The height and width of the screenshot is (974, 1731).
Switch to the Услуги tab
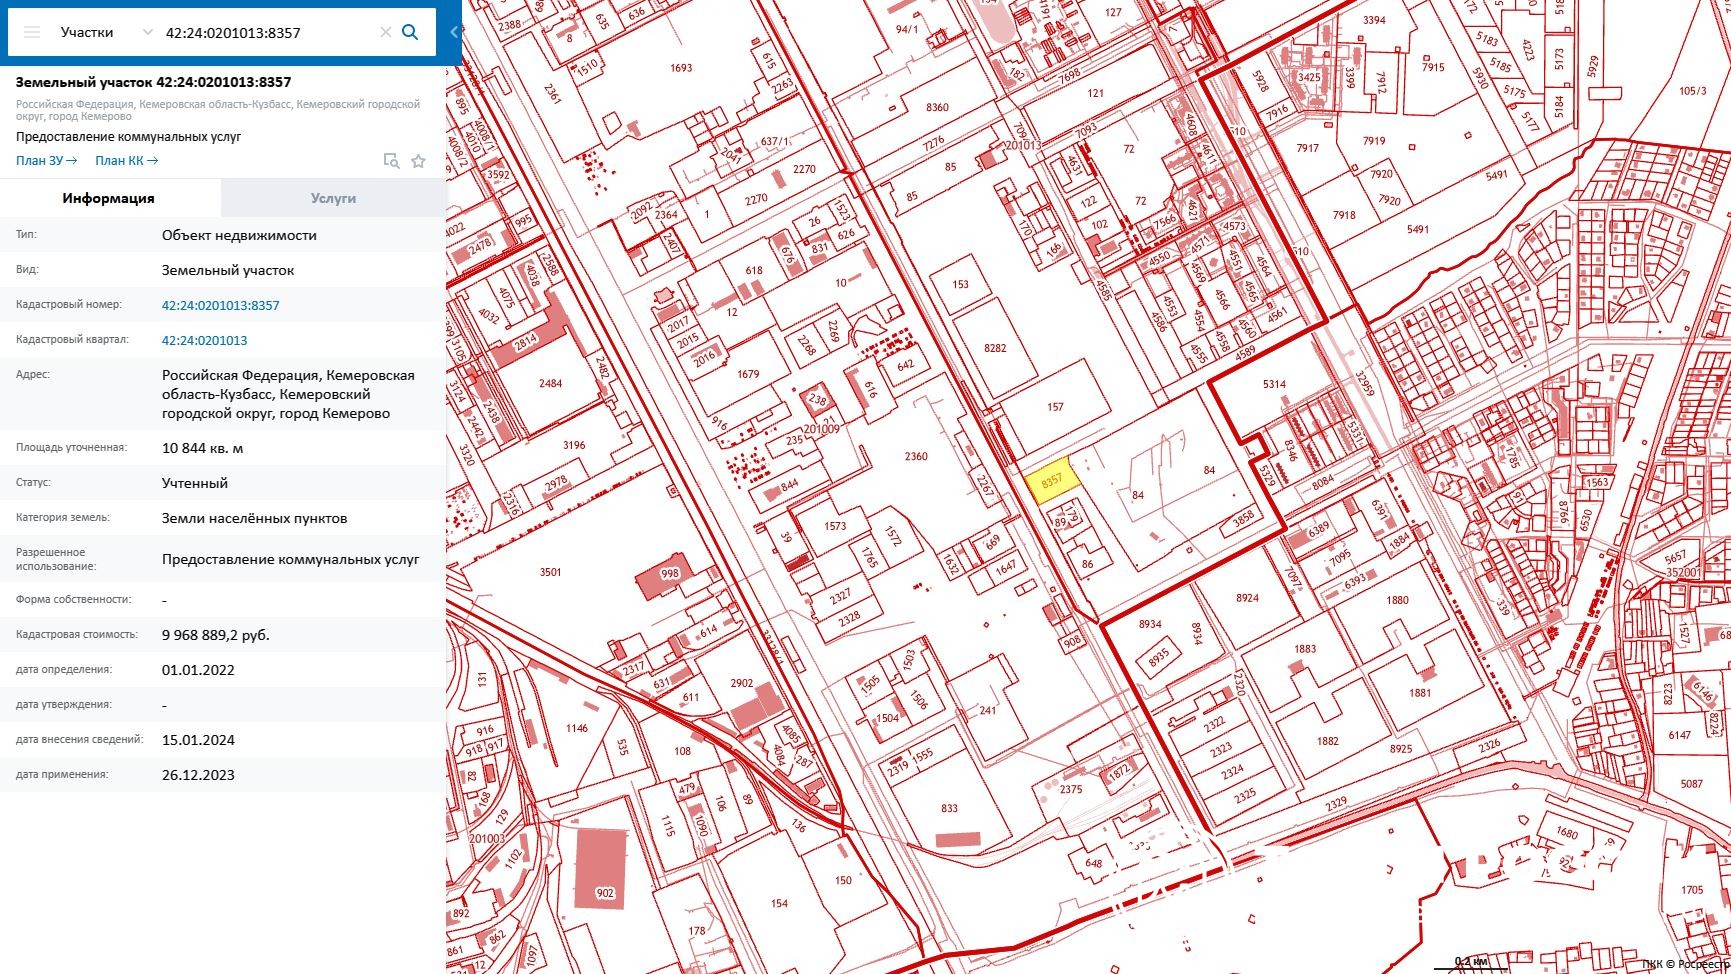click(333, 198)
